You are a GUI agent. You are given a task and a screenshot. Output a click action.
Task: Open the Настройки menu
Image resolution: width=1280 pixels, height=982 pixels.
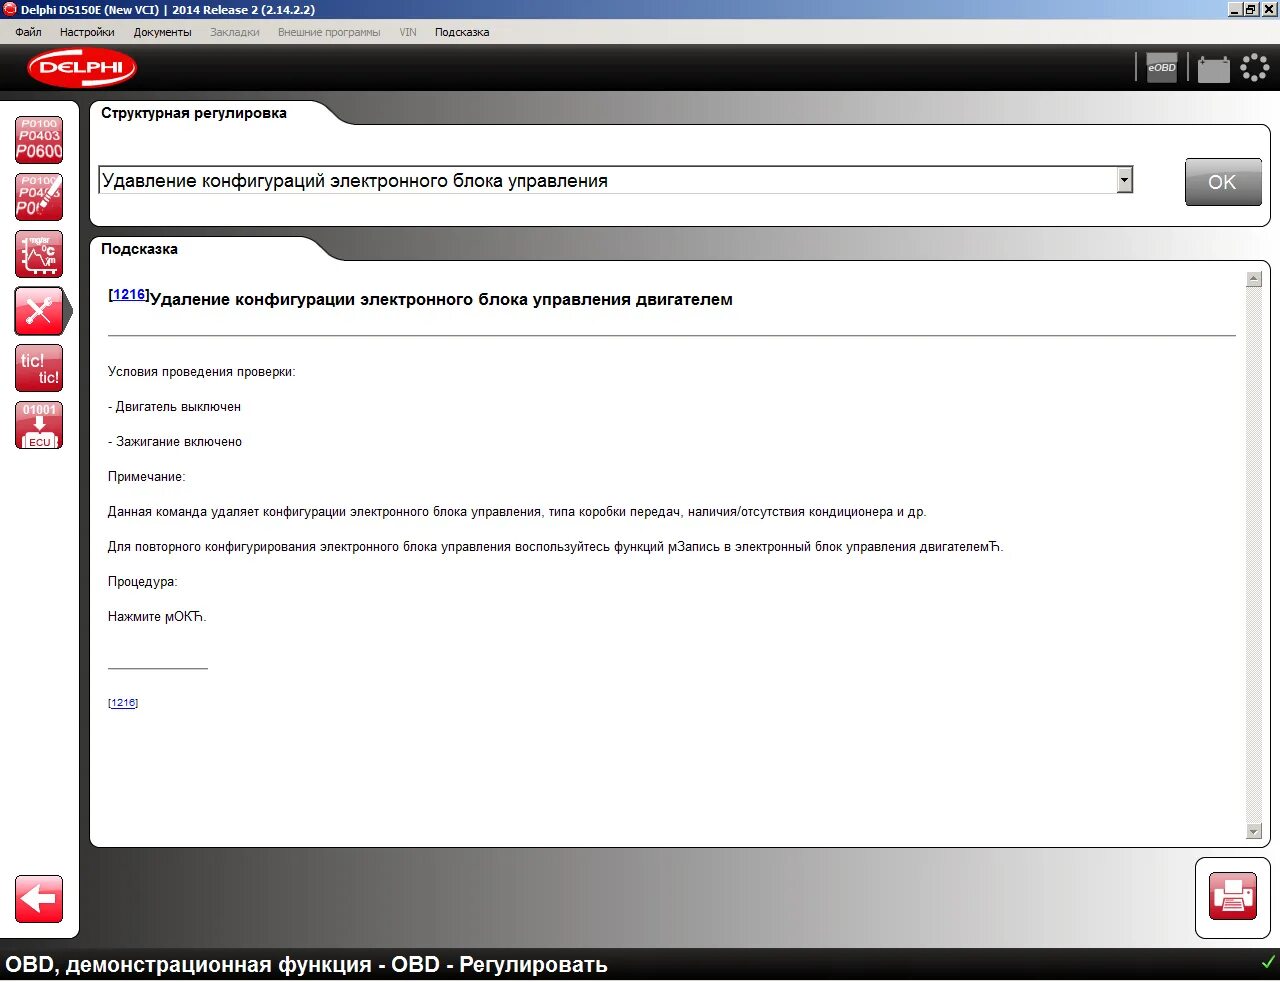(x=87, y=32)
